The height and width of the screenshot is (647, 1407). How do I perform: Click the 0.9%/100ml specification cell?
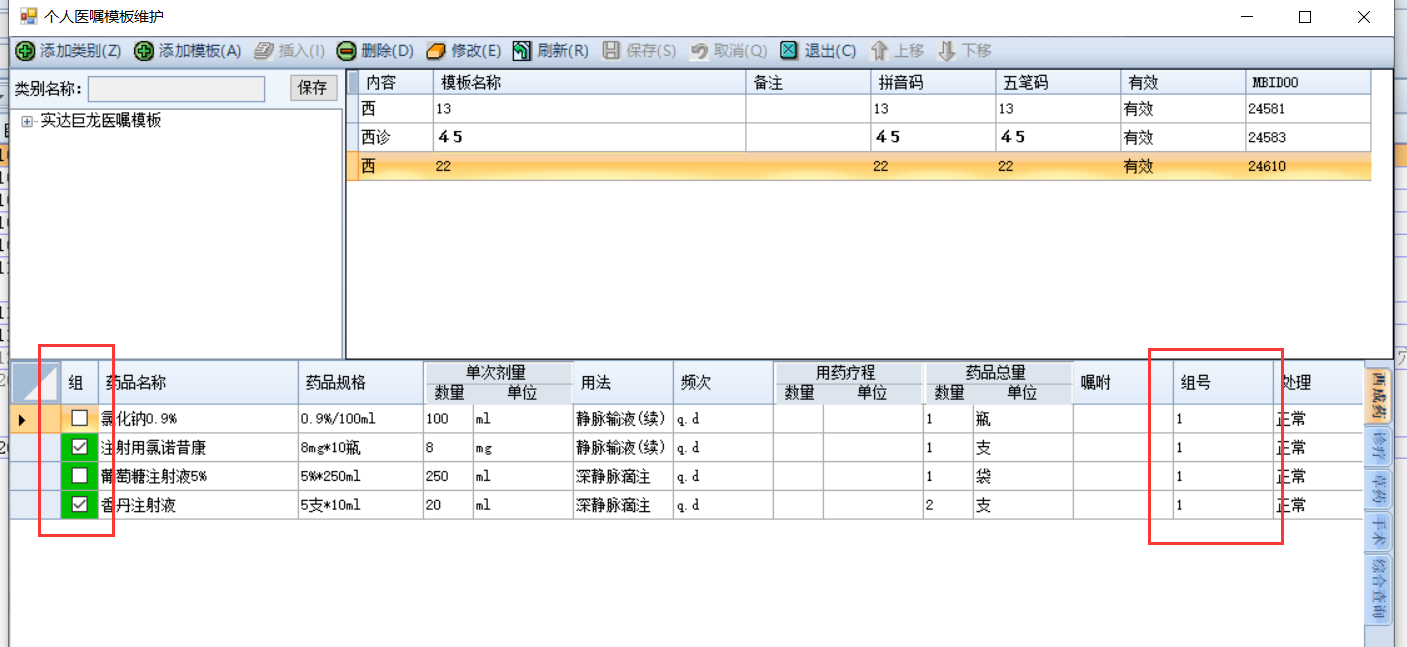361,418
